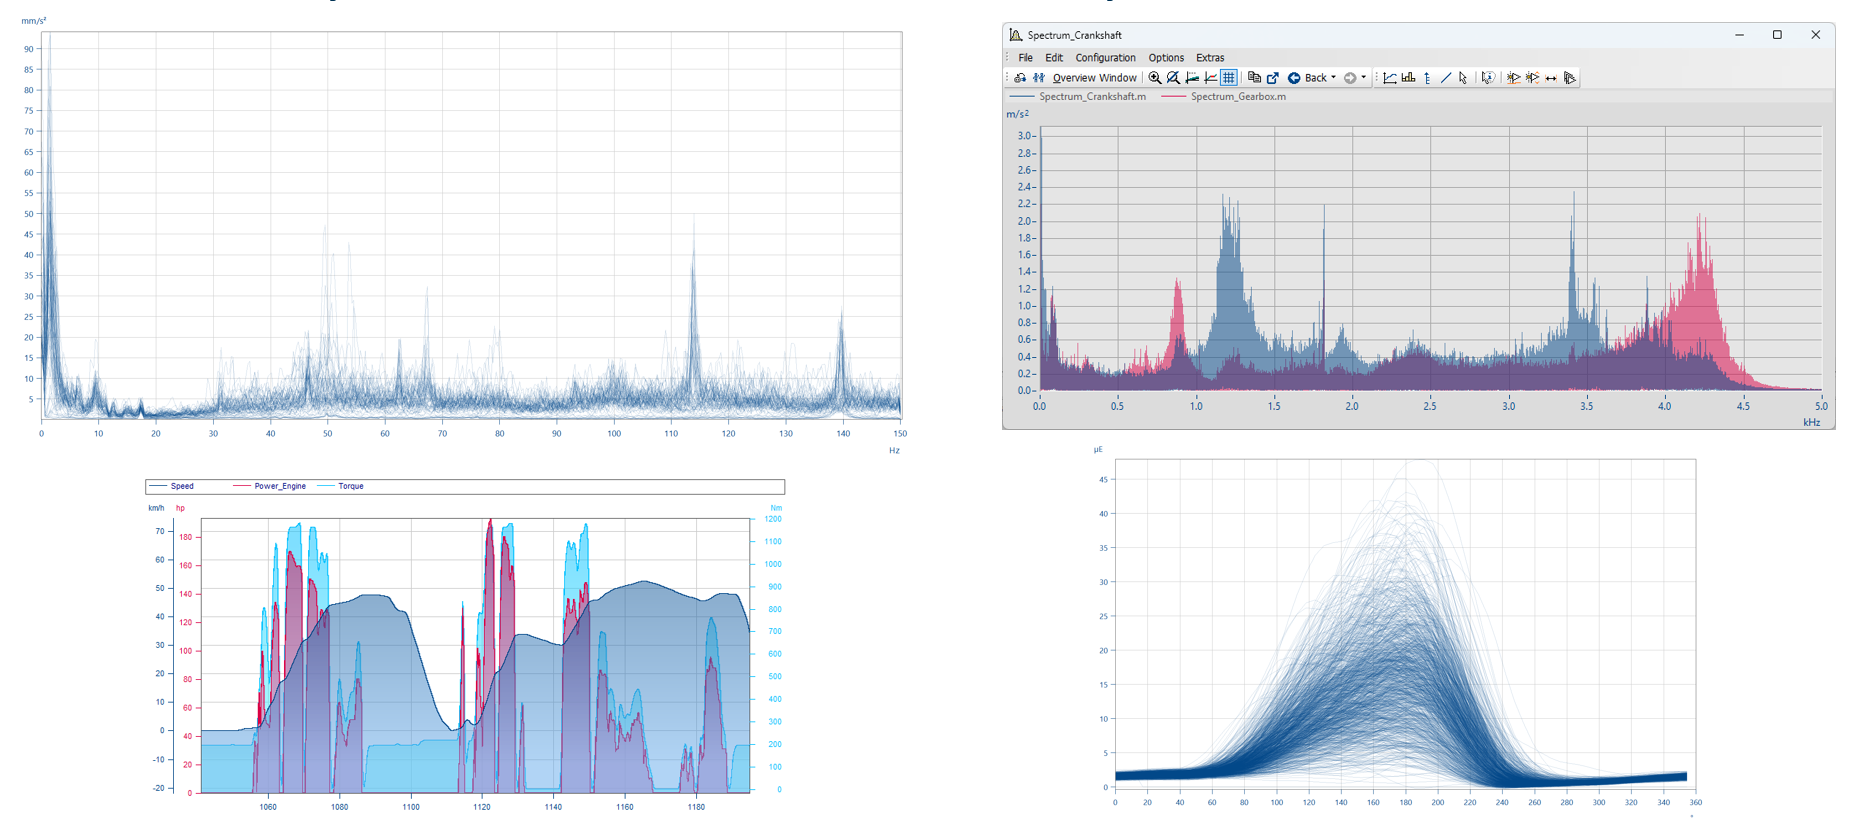Viewport: 1871px width, 818px height.
Task: Click the copy to clipboard icon
Action: click(x=1254, y=78)
